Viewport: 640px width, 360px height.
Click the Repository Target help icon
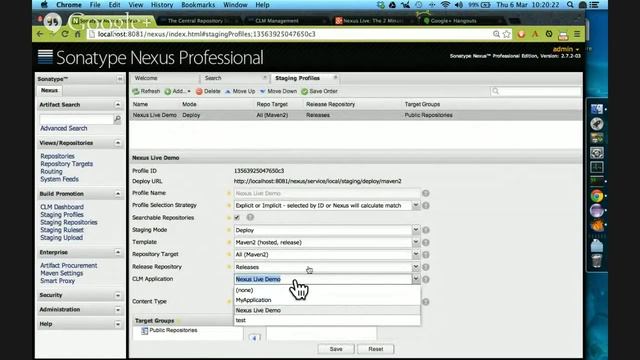426,255
